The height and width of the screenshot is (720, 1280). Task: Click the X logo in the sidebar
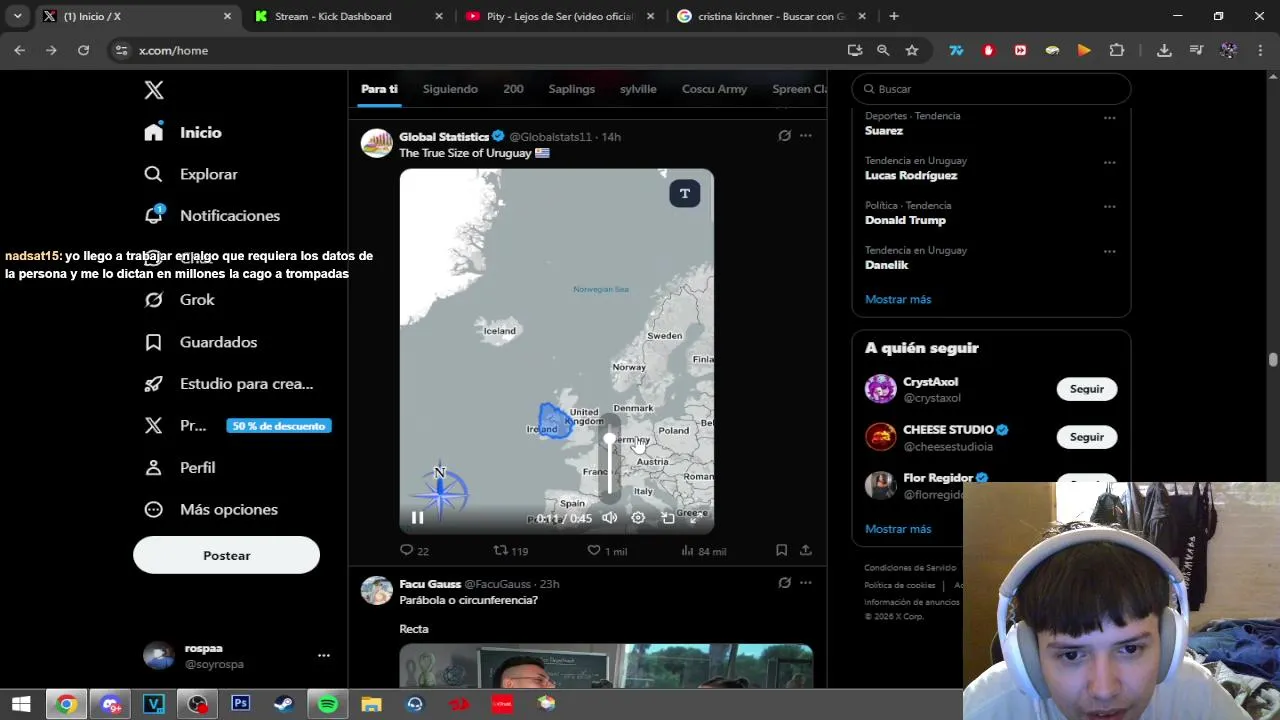coord(153,90)
